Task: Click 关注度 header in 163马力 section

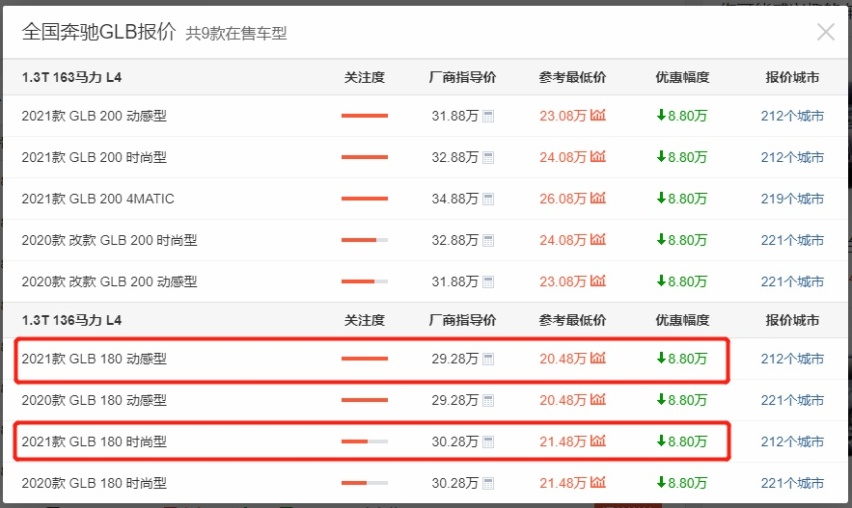Action: [x=365, y=78]
